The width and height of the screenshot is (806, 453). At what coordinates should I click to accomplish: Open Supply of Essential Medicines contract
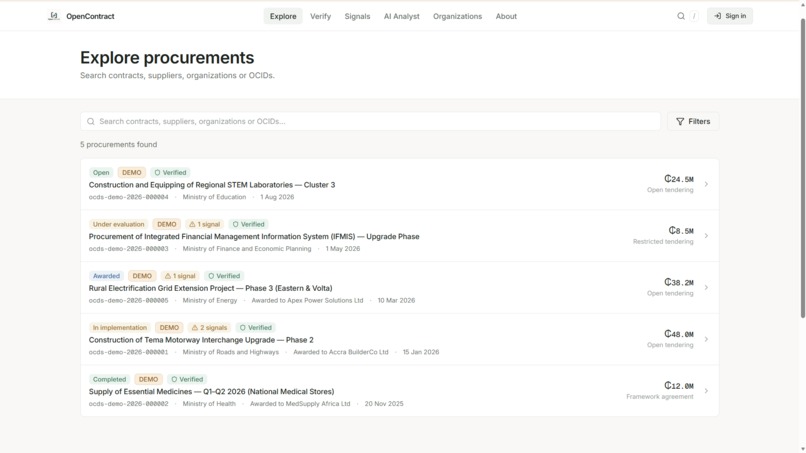(211, 391)
